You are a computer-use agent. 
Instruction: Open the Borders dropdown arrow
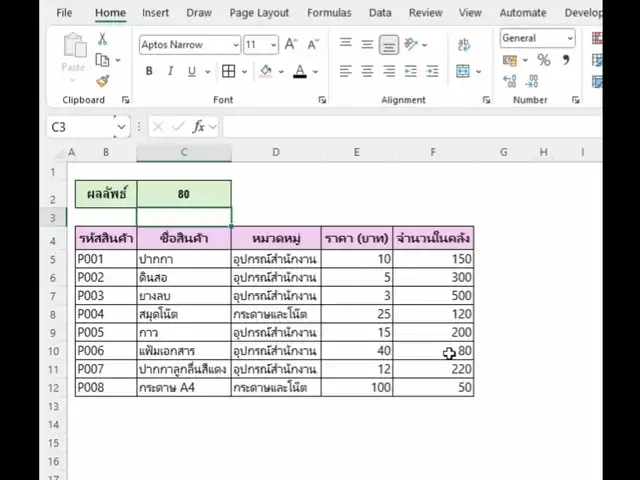tap(244, 71)
